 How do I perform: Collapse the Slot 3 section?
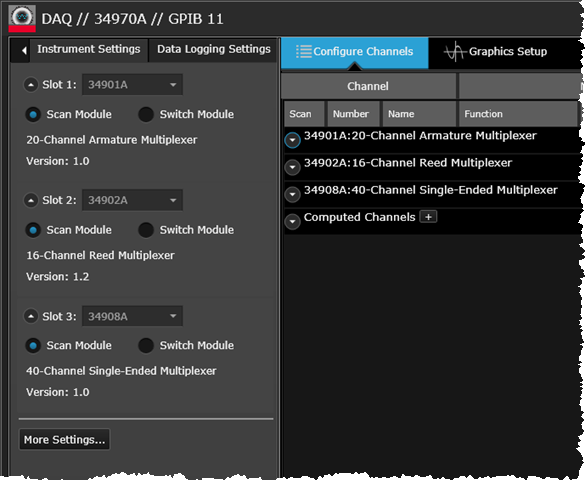coord(31,317)
